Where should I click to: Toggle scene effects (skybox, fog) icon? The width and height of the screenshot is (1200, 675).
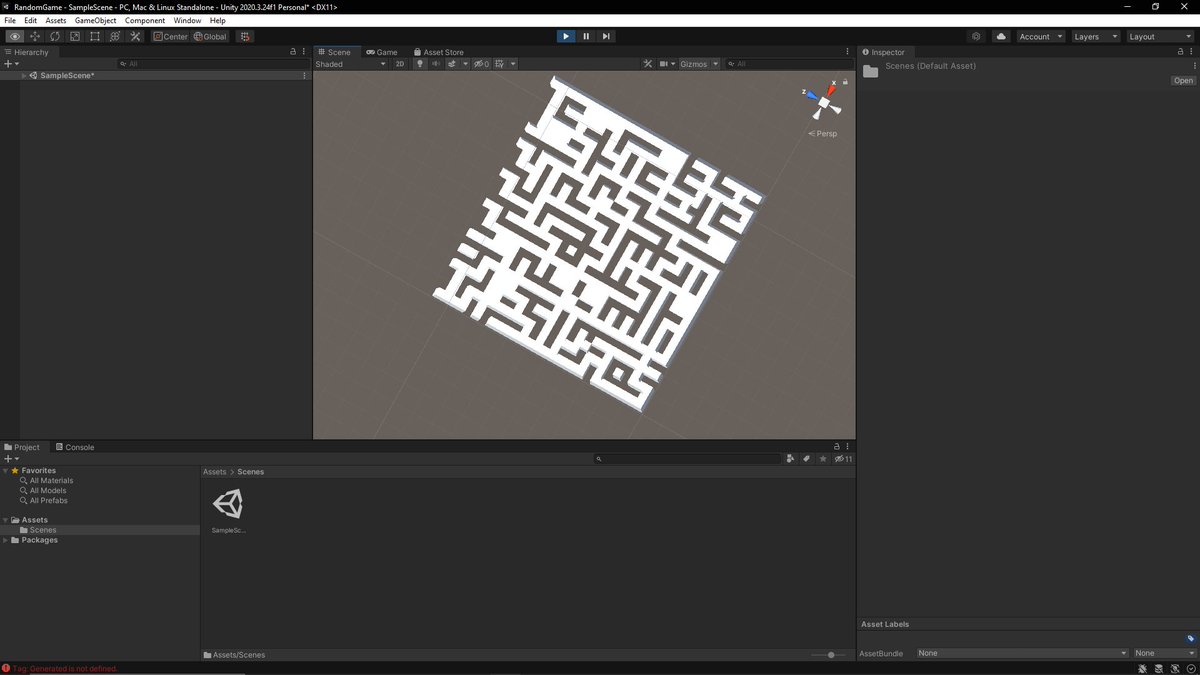tap(451, 64)
